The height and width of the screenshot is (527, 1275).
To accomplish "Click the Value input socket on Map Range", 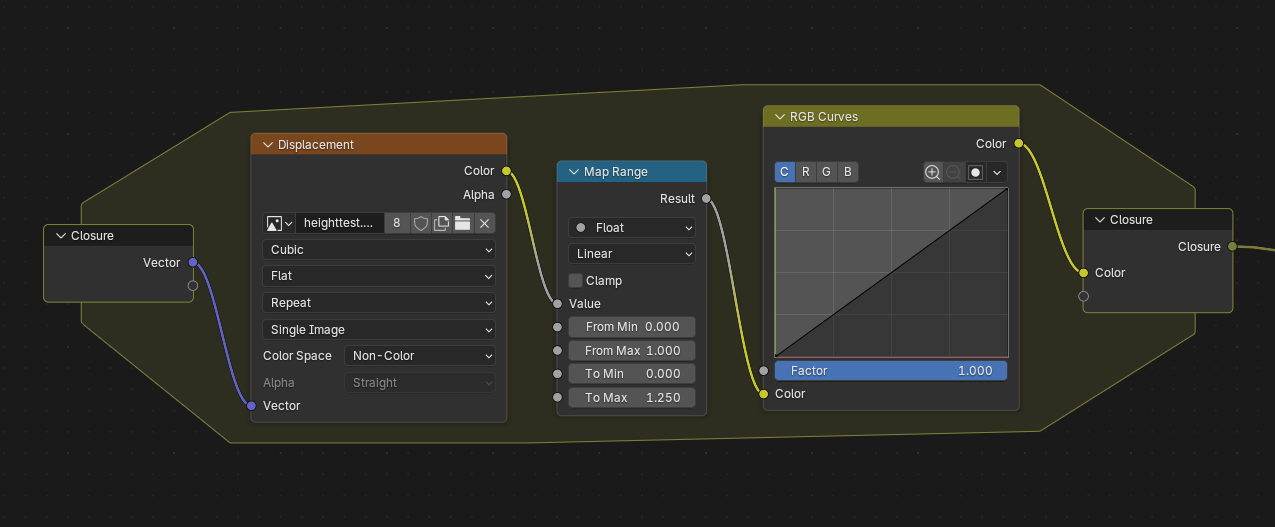I will point(557,303).
